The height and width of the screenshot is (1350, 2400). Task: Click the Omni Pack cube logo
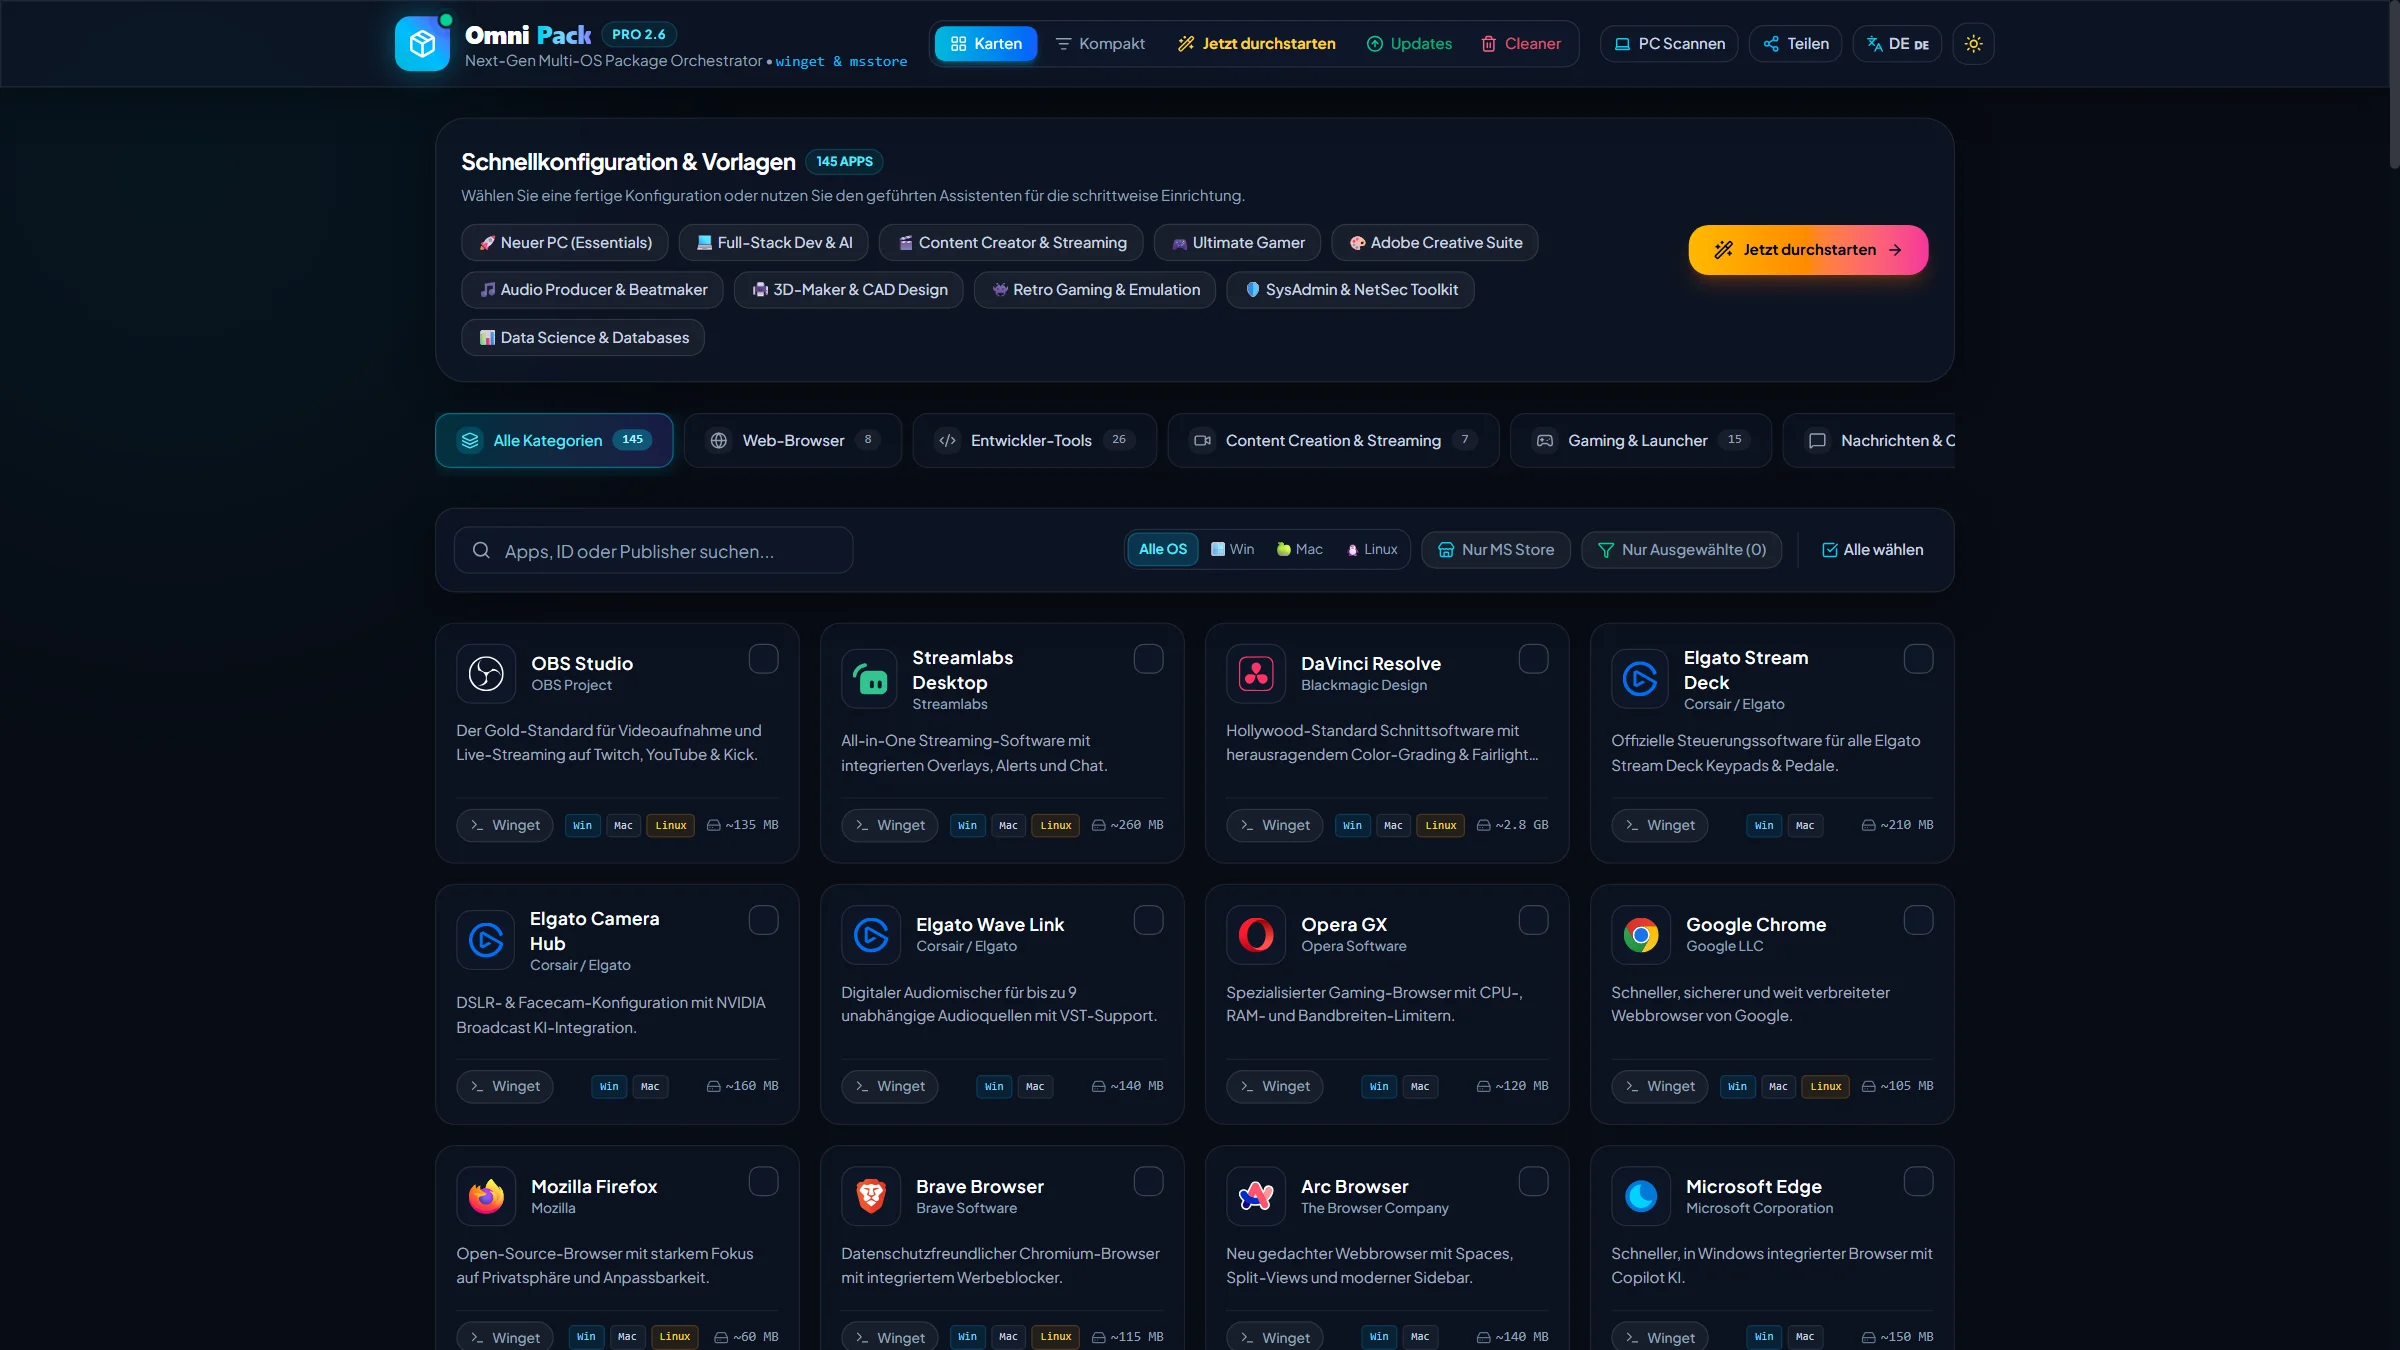422,44
